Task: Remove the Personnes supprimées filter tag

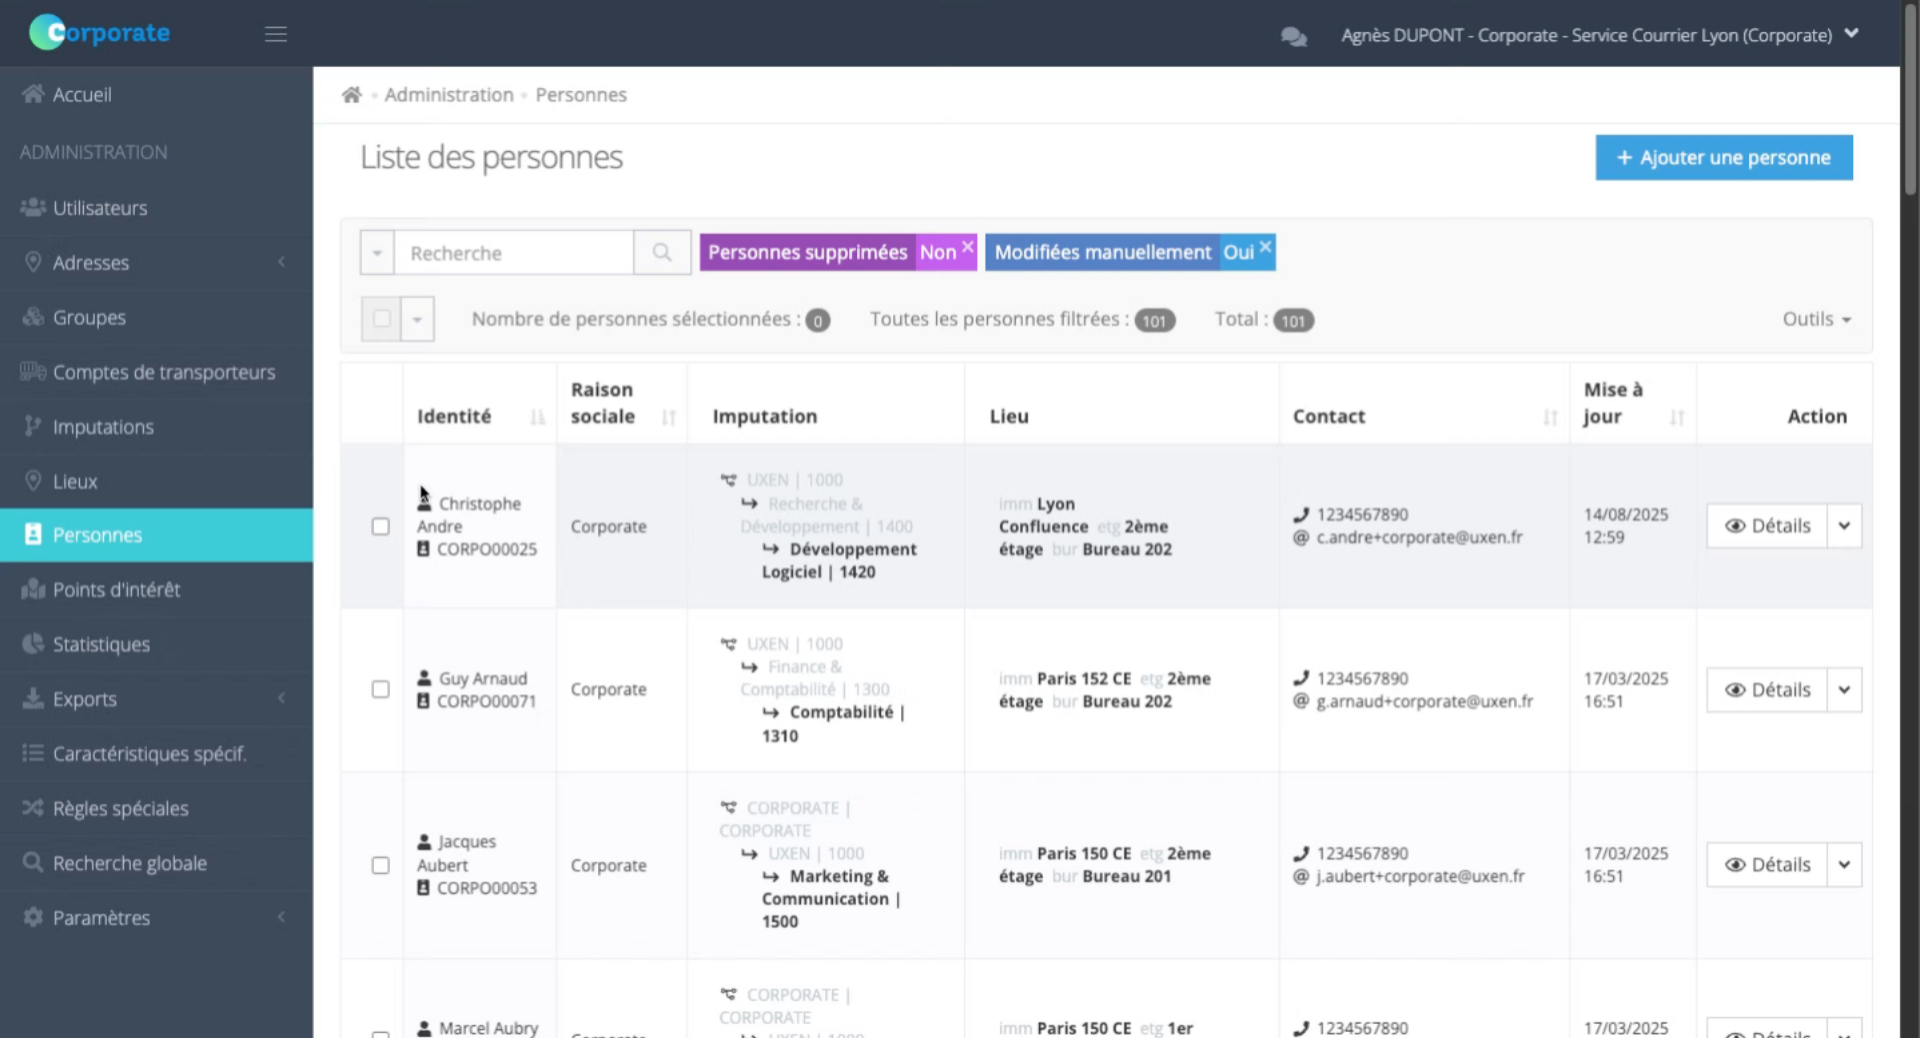Action: (x=967, y=246)
